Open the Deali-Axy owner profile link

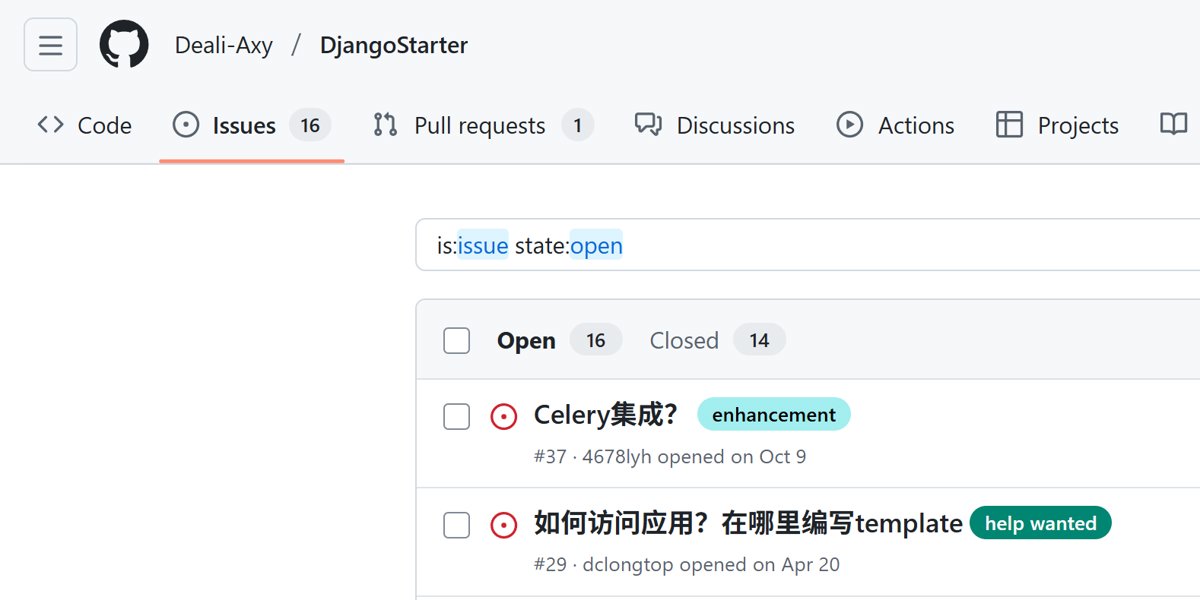[x=224, y=45]
